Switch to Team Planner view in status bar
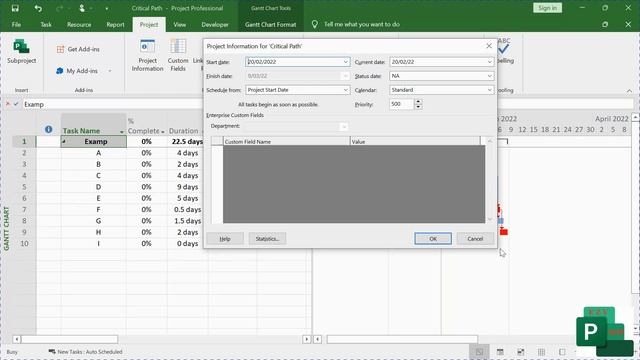 (521, 352)
